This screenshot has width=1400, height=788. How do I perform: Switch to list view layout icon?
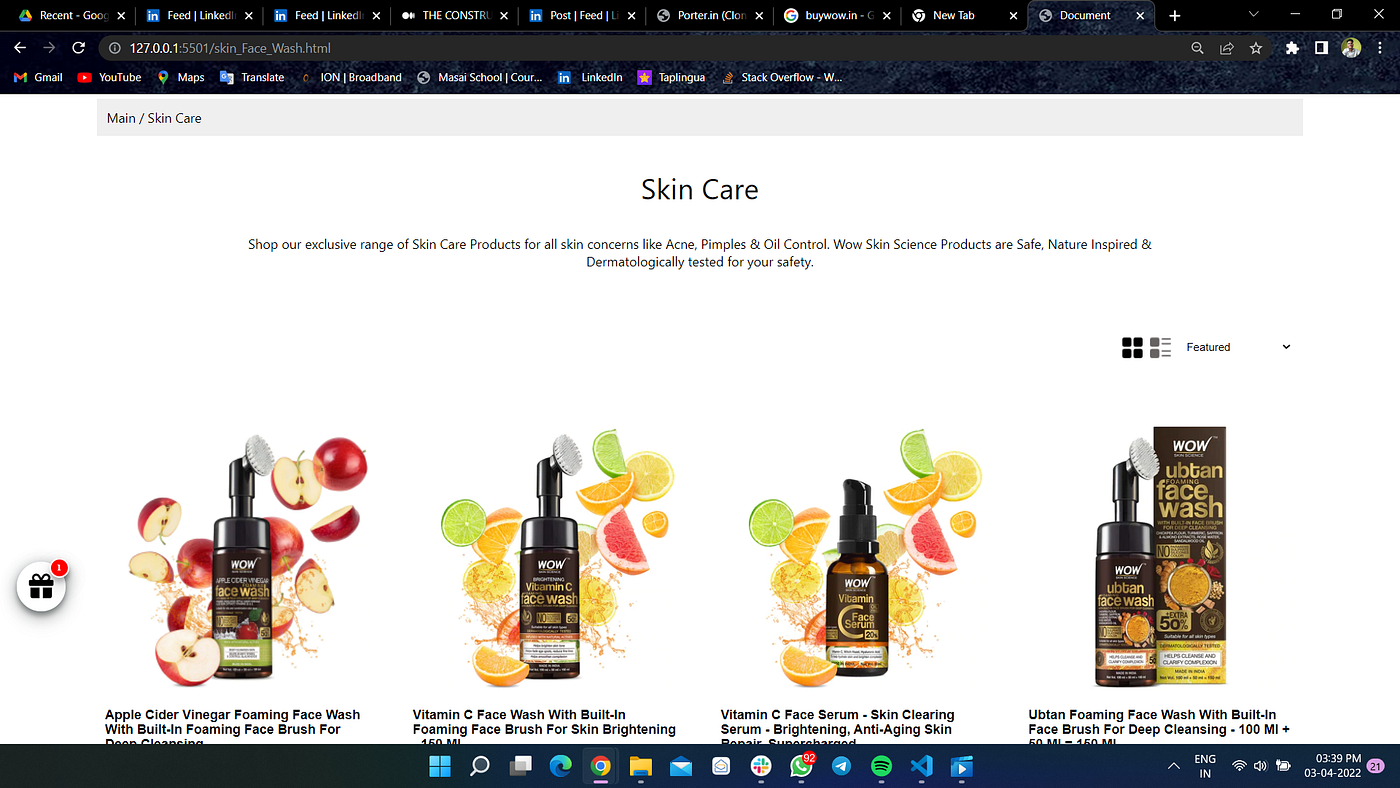click(1160, 347)
